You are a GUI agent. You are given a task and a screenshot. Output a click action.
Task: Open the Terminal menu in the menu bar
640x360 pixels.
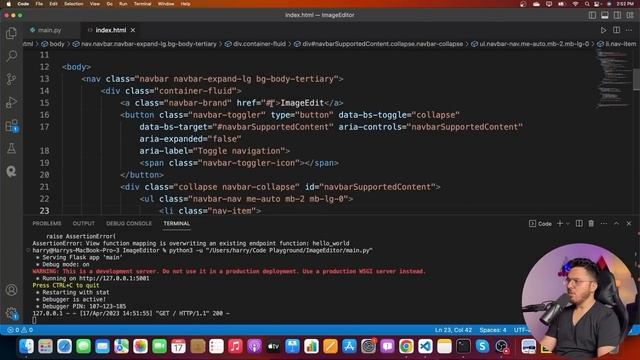142,4
